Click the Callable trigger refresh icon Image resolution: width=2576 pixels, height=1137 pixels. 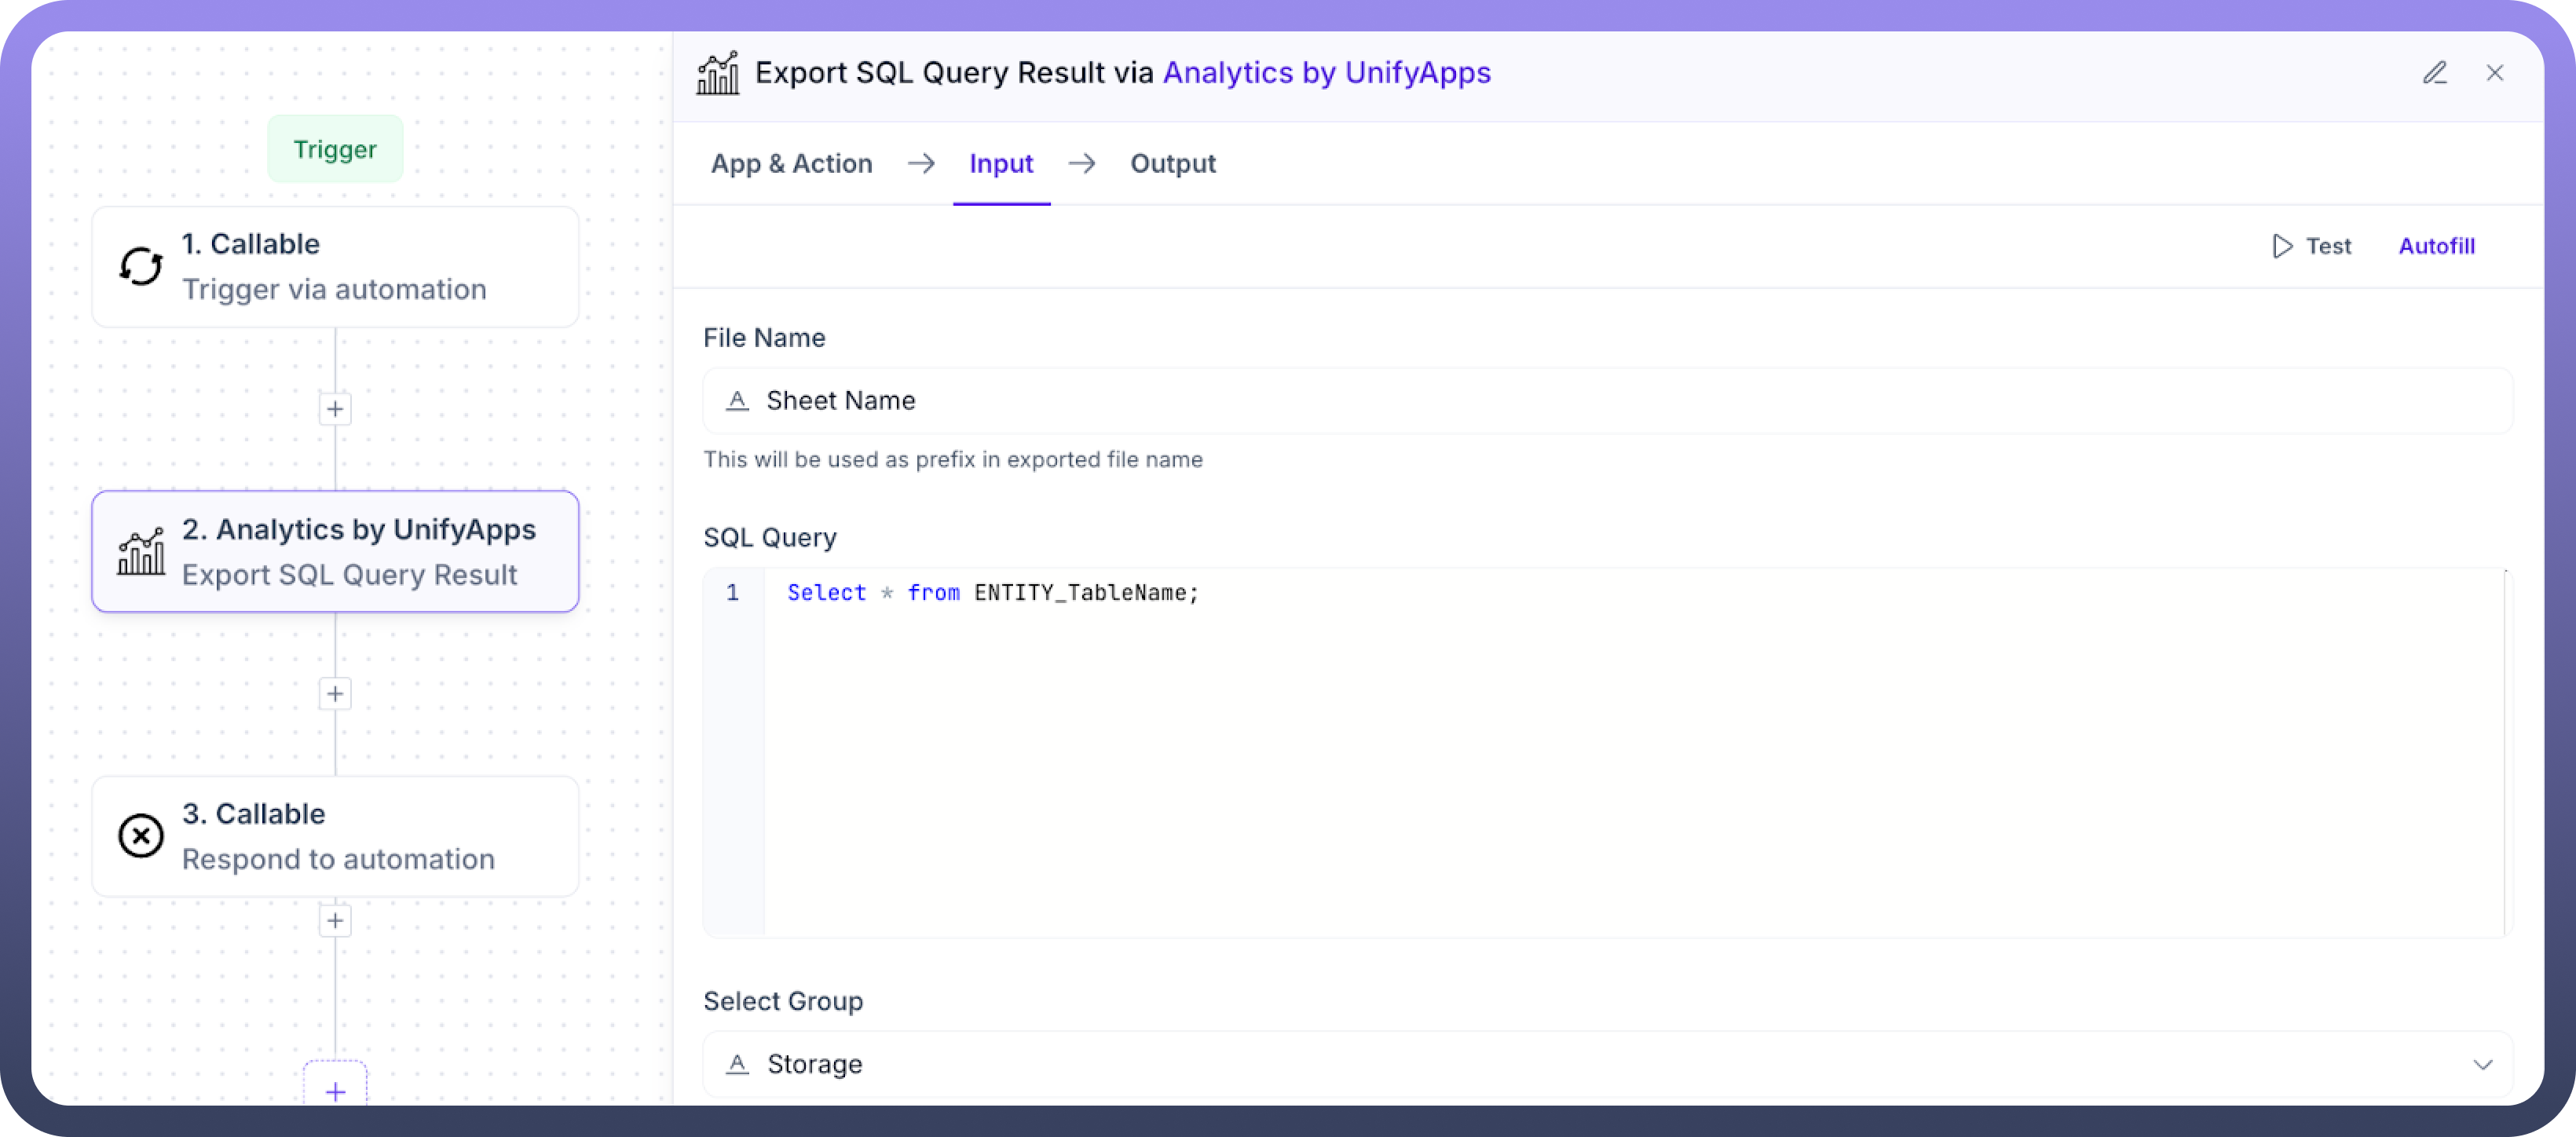click(141, 267)
